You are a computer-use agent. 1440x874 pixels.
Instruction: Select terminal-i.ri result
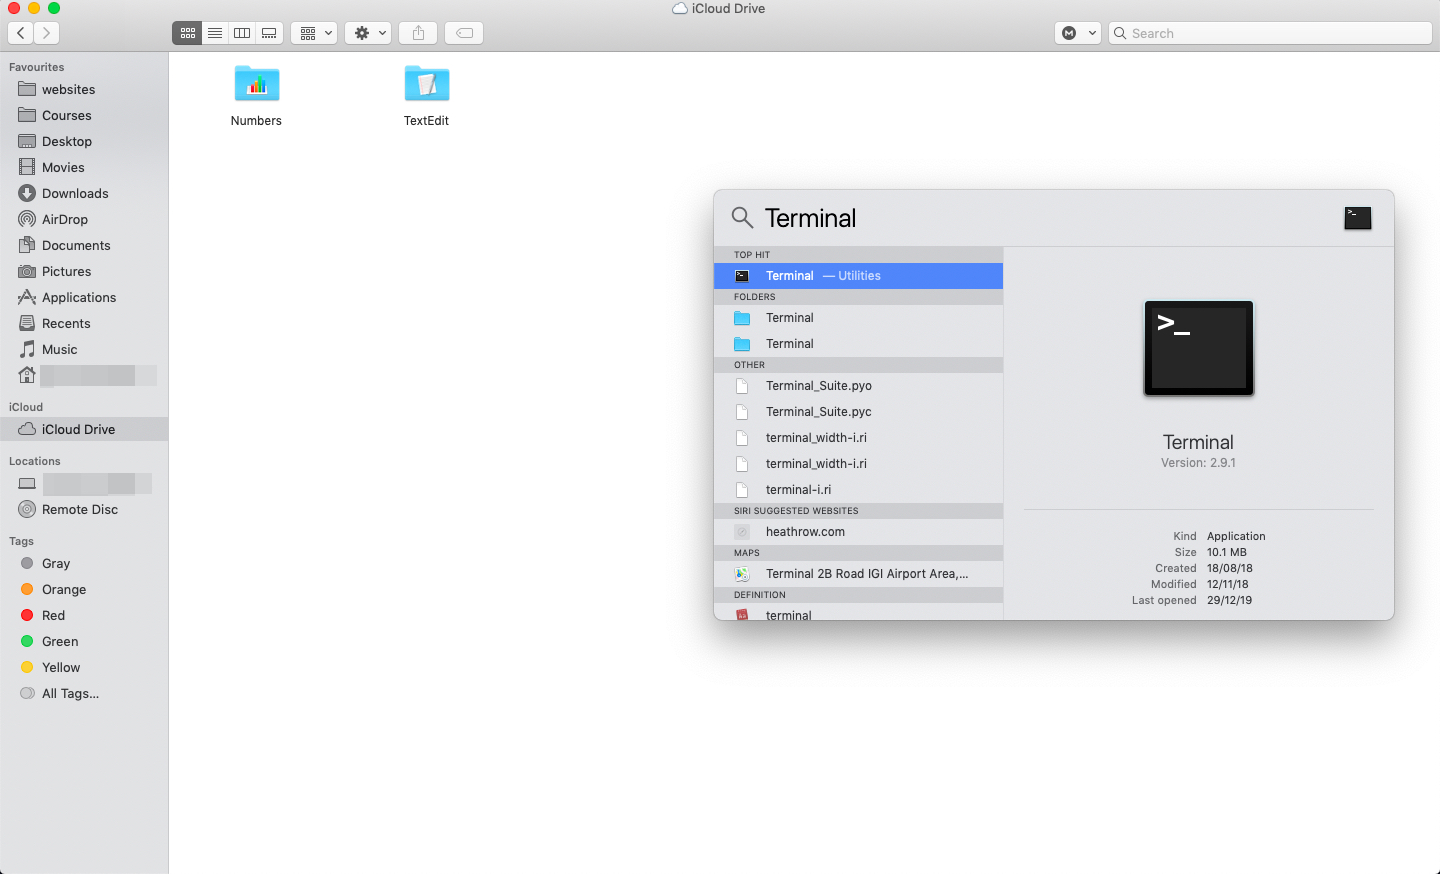click(858, 490)
